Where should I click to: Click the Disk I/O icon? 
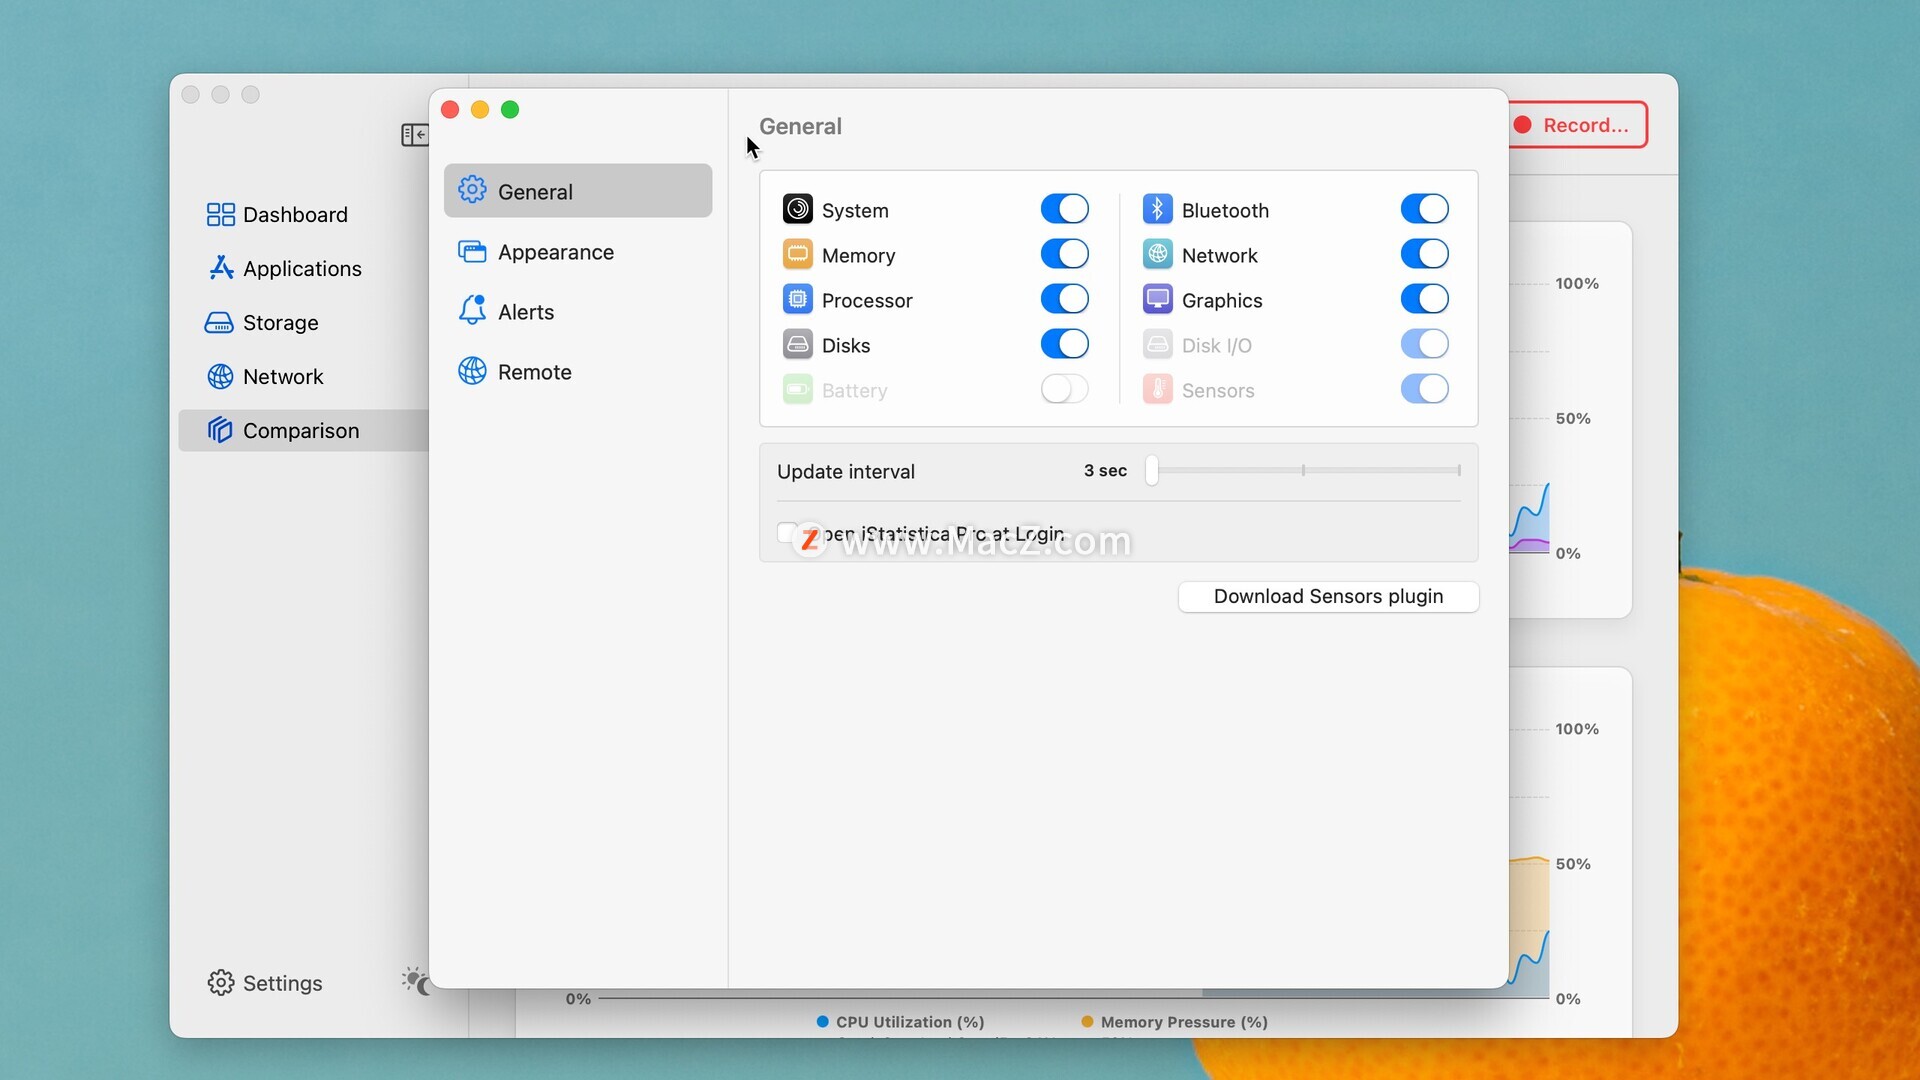pos(1157,344)
